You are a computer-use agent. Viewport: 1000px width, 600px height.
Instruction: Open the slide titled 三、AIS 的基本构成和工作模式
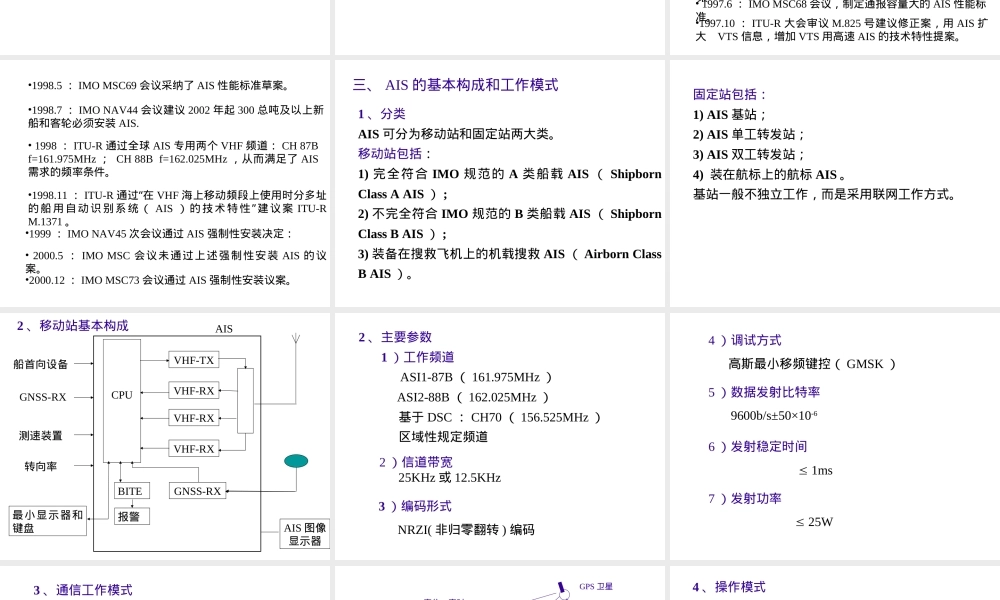499,184
